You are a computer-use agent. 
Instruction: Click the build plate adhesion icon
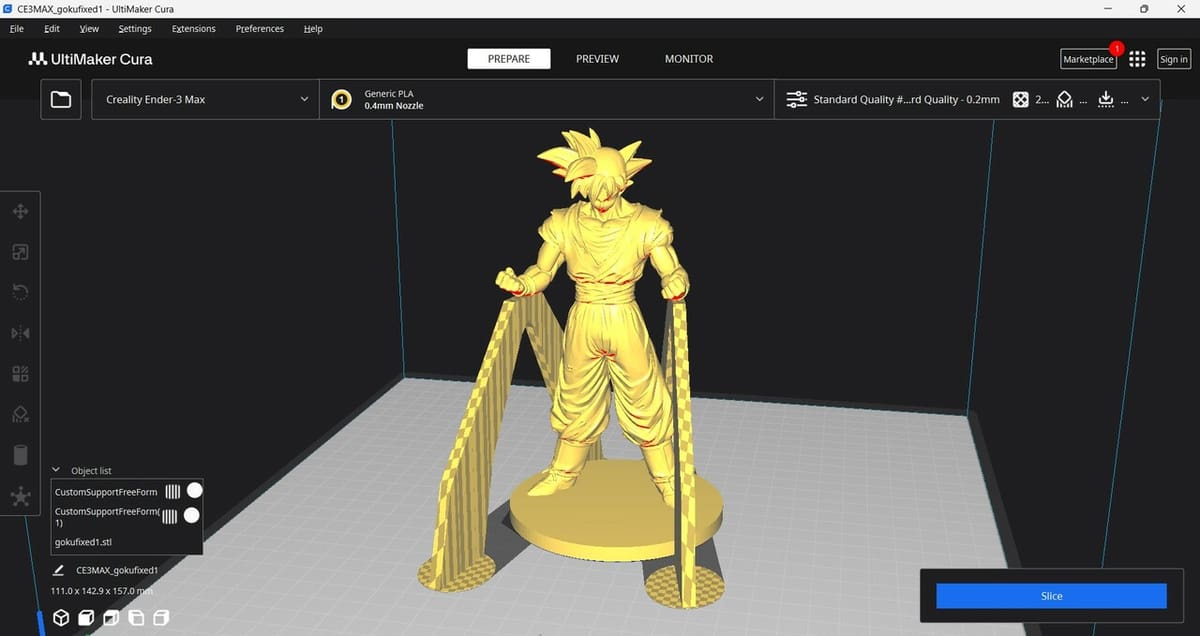point(1105,100)
